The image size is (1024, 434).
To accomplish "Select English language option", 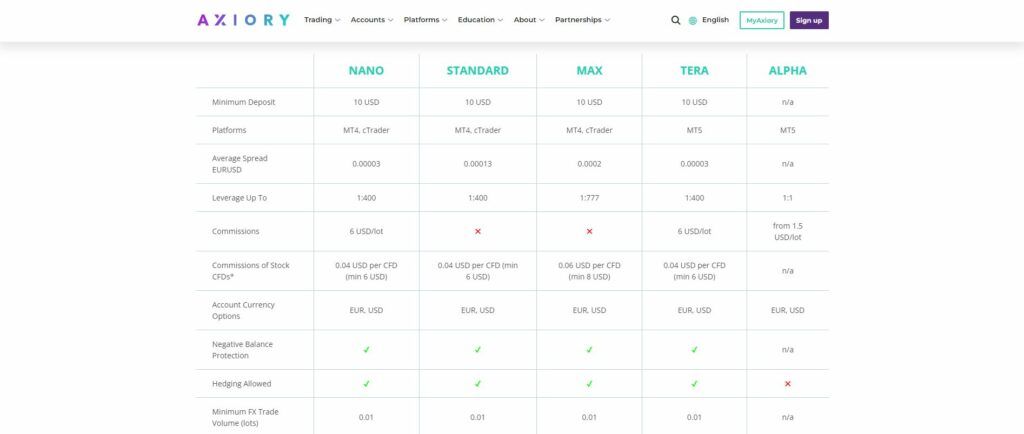I will 715,20.
